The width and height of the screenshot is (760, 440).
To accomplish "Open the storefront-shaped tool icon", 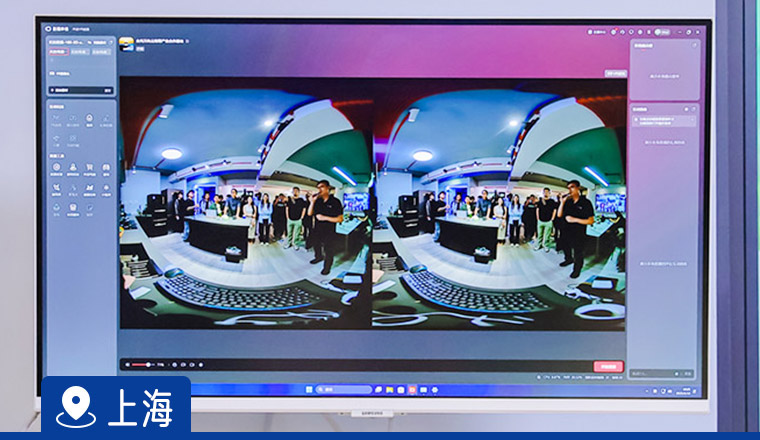I will coord(73,209).
